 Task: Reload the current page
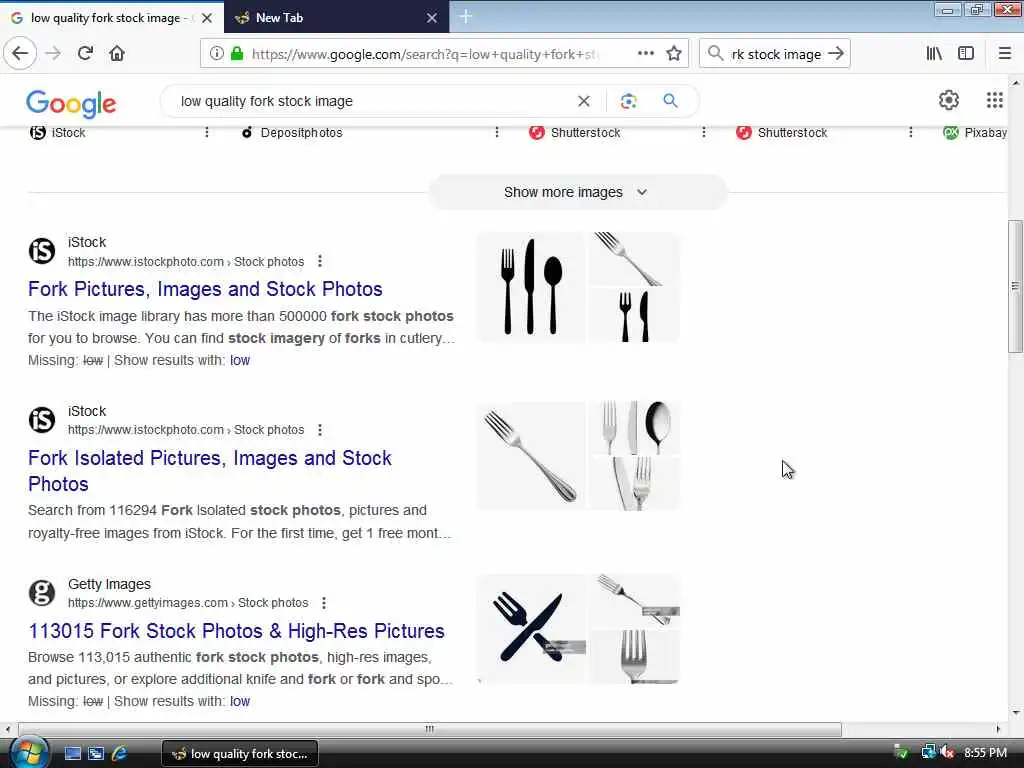pyautogui.click(x=85, y=54)
